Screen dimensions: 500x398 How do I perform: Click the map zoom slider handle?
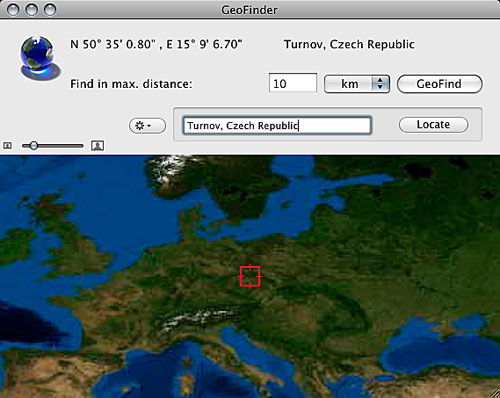pyautogui.click(x=34, y=145)
